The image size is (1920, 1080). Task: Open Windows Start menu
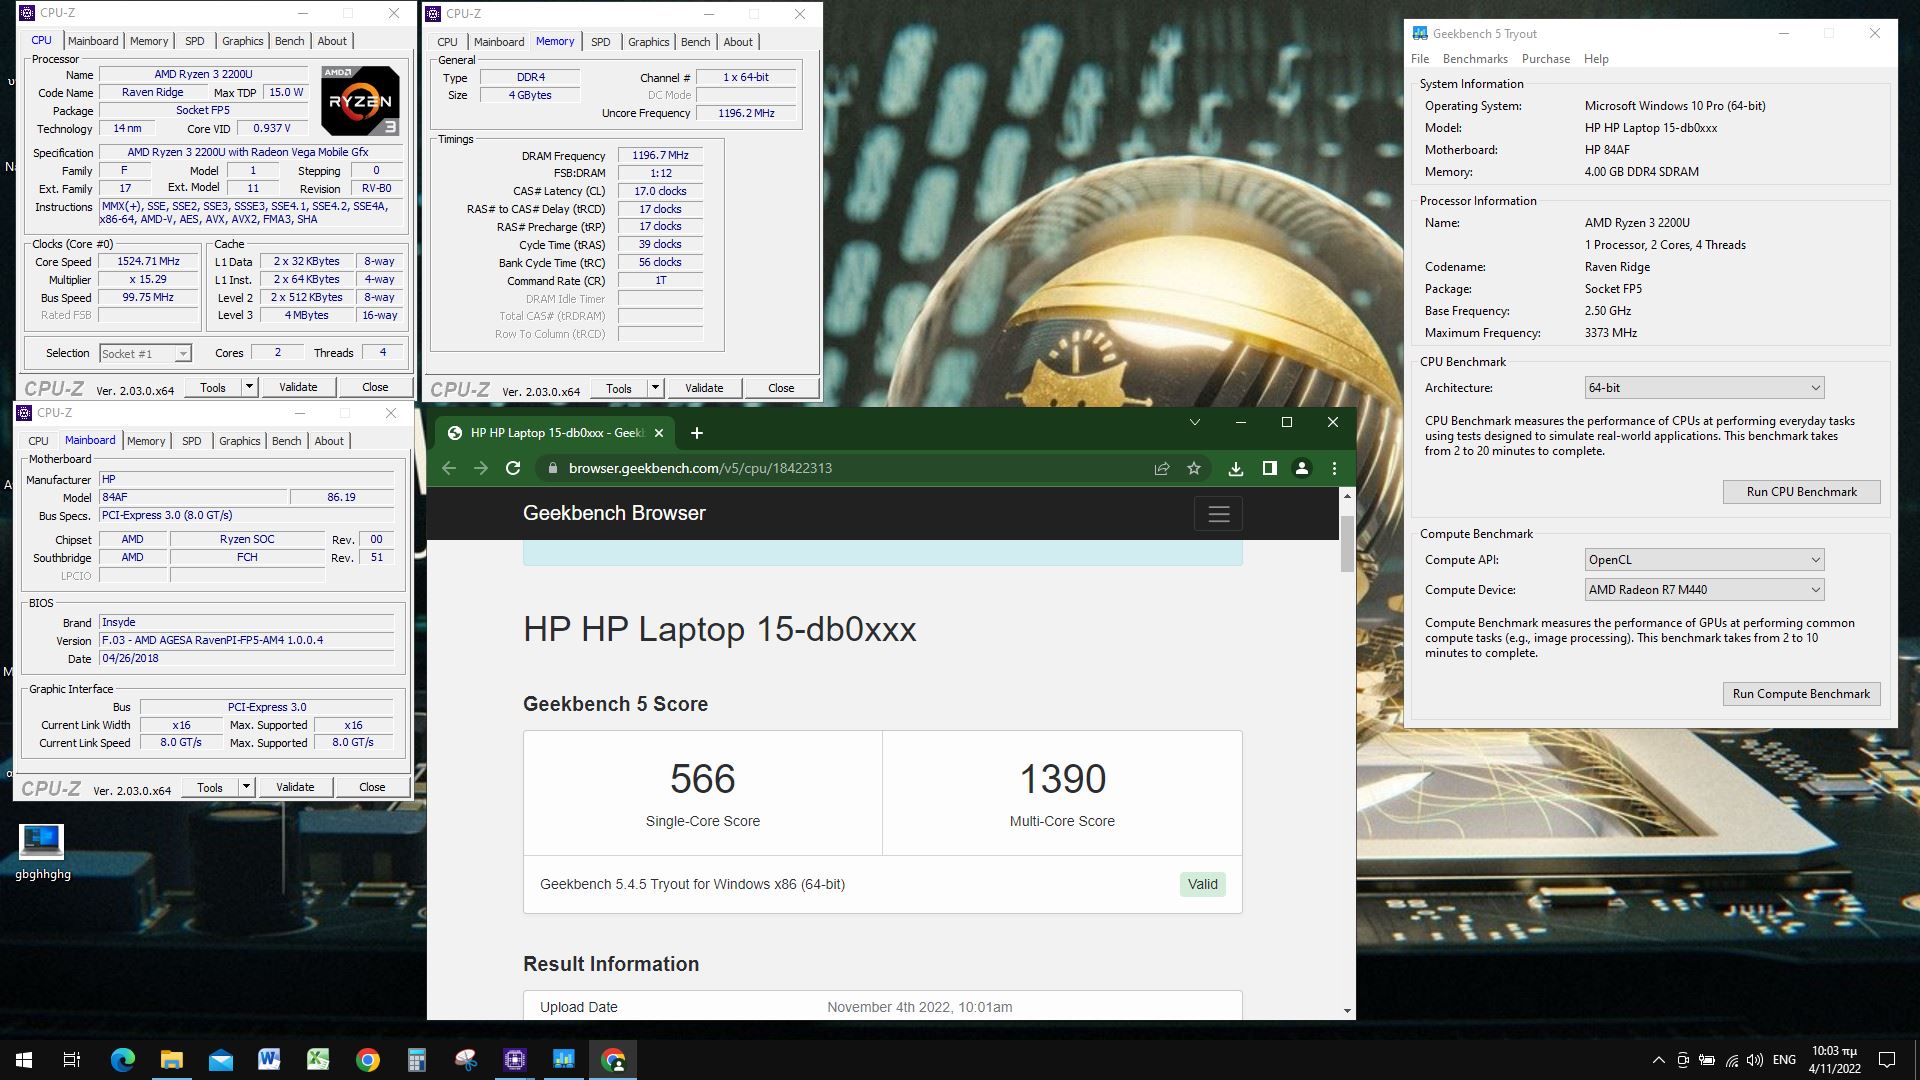click(24, 1060)
